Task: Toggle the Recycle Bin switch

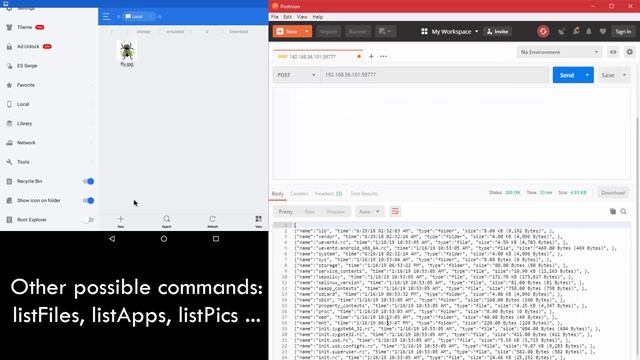Action: click(x=88, y=181)
